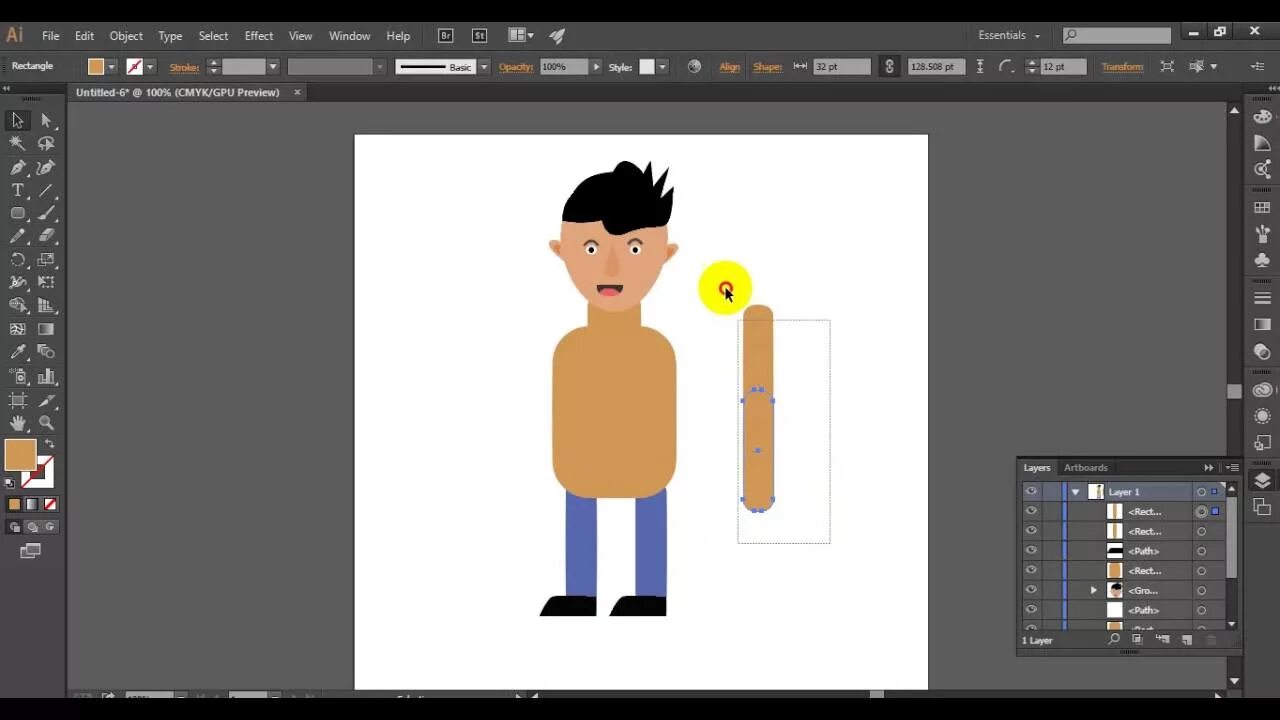This screenshot has width=1280, height=720.
Task: Click target circle for Layer 1
Action: pos(1201,492)
